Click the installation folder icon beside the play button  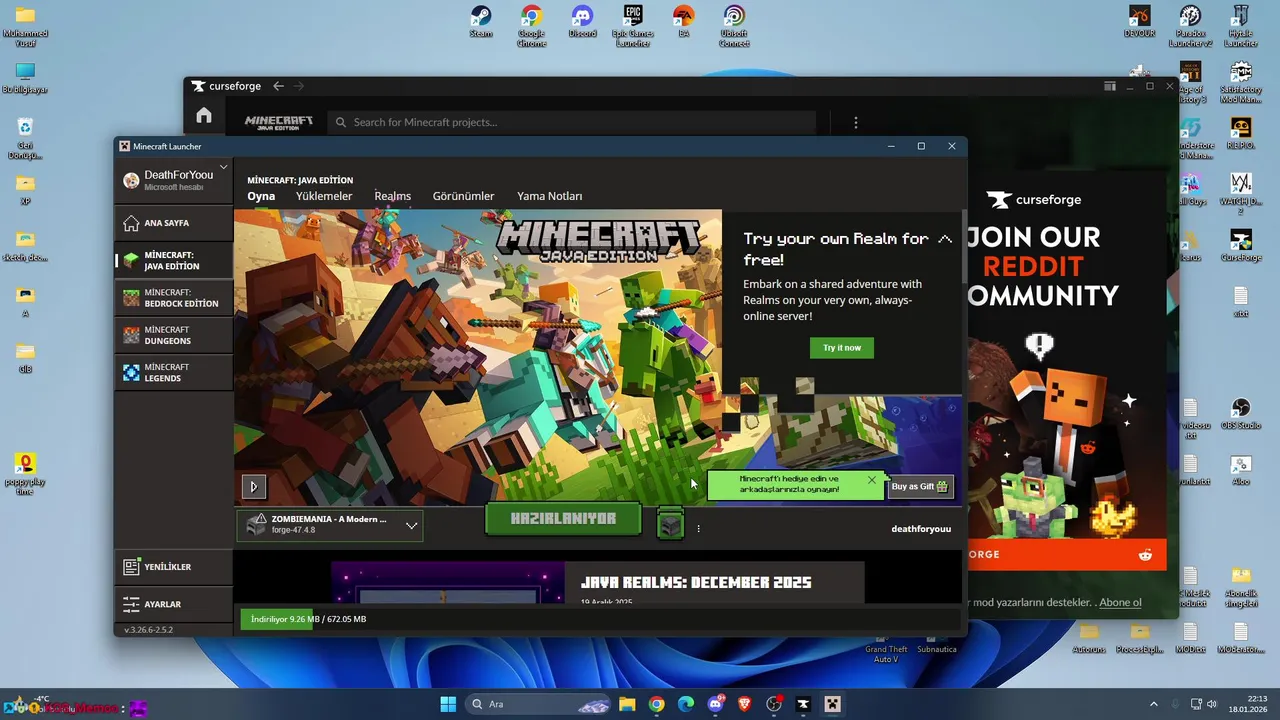click(670, 524)
